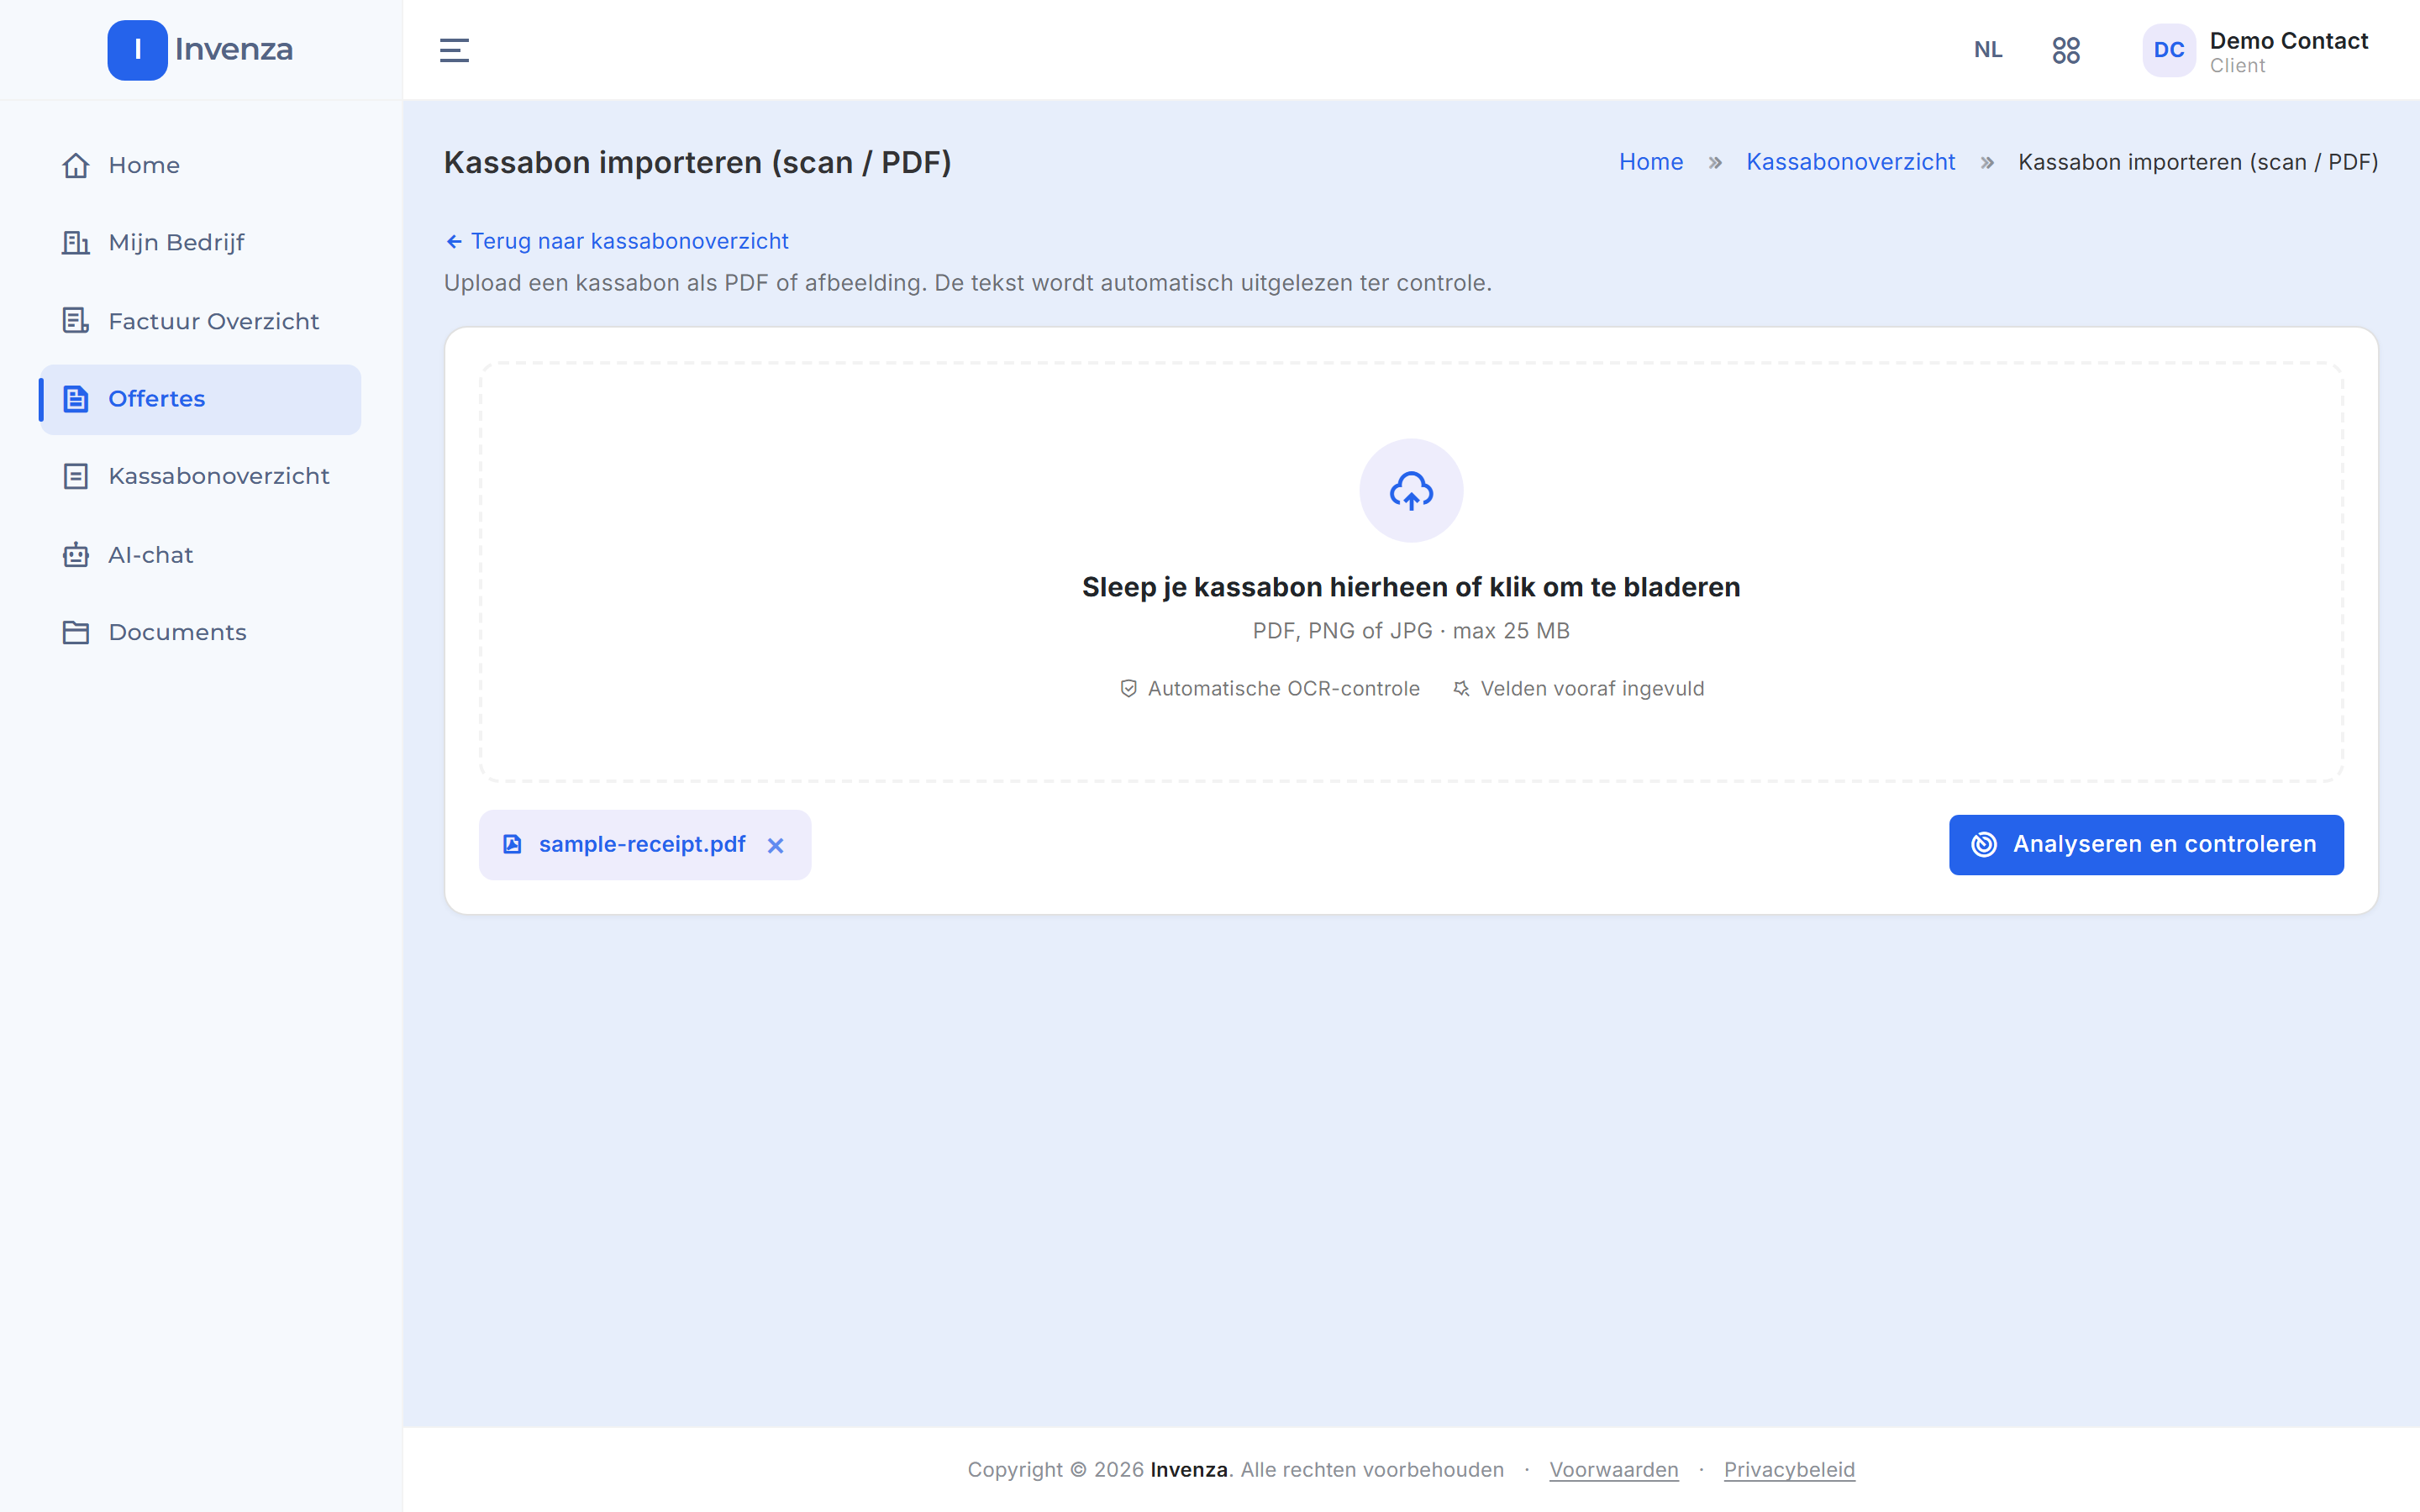Click the Offertes document icon

[x=76, y=399]
